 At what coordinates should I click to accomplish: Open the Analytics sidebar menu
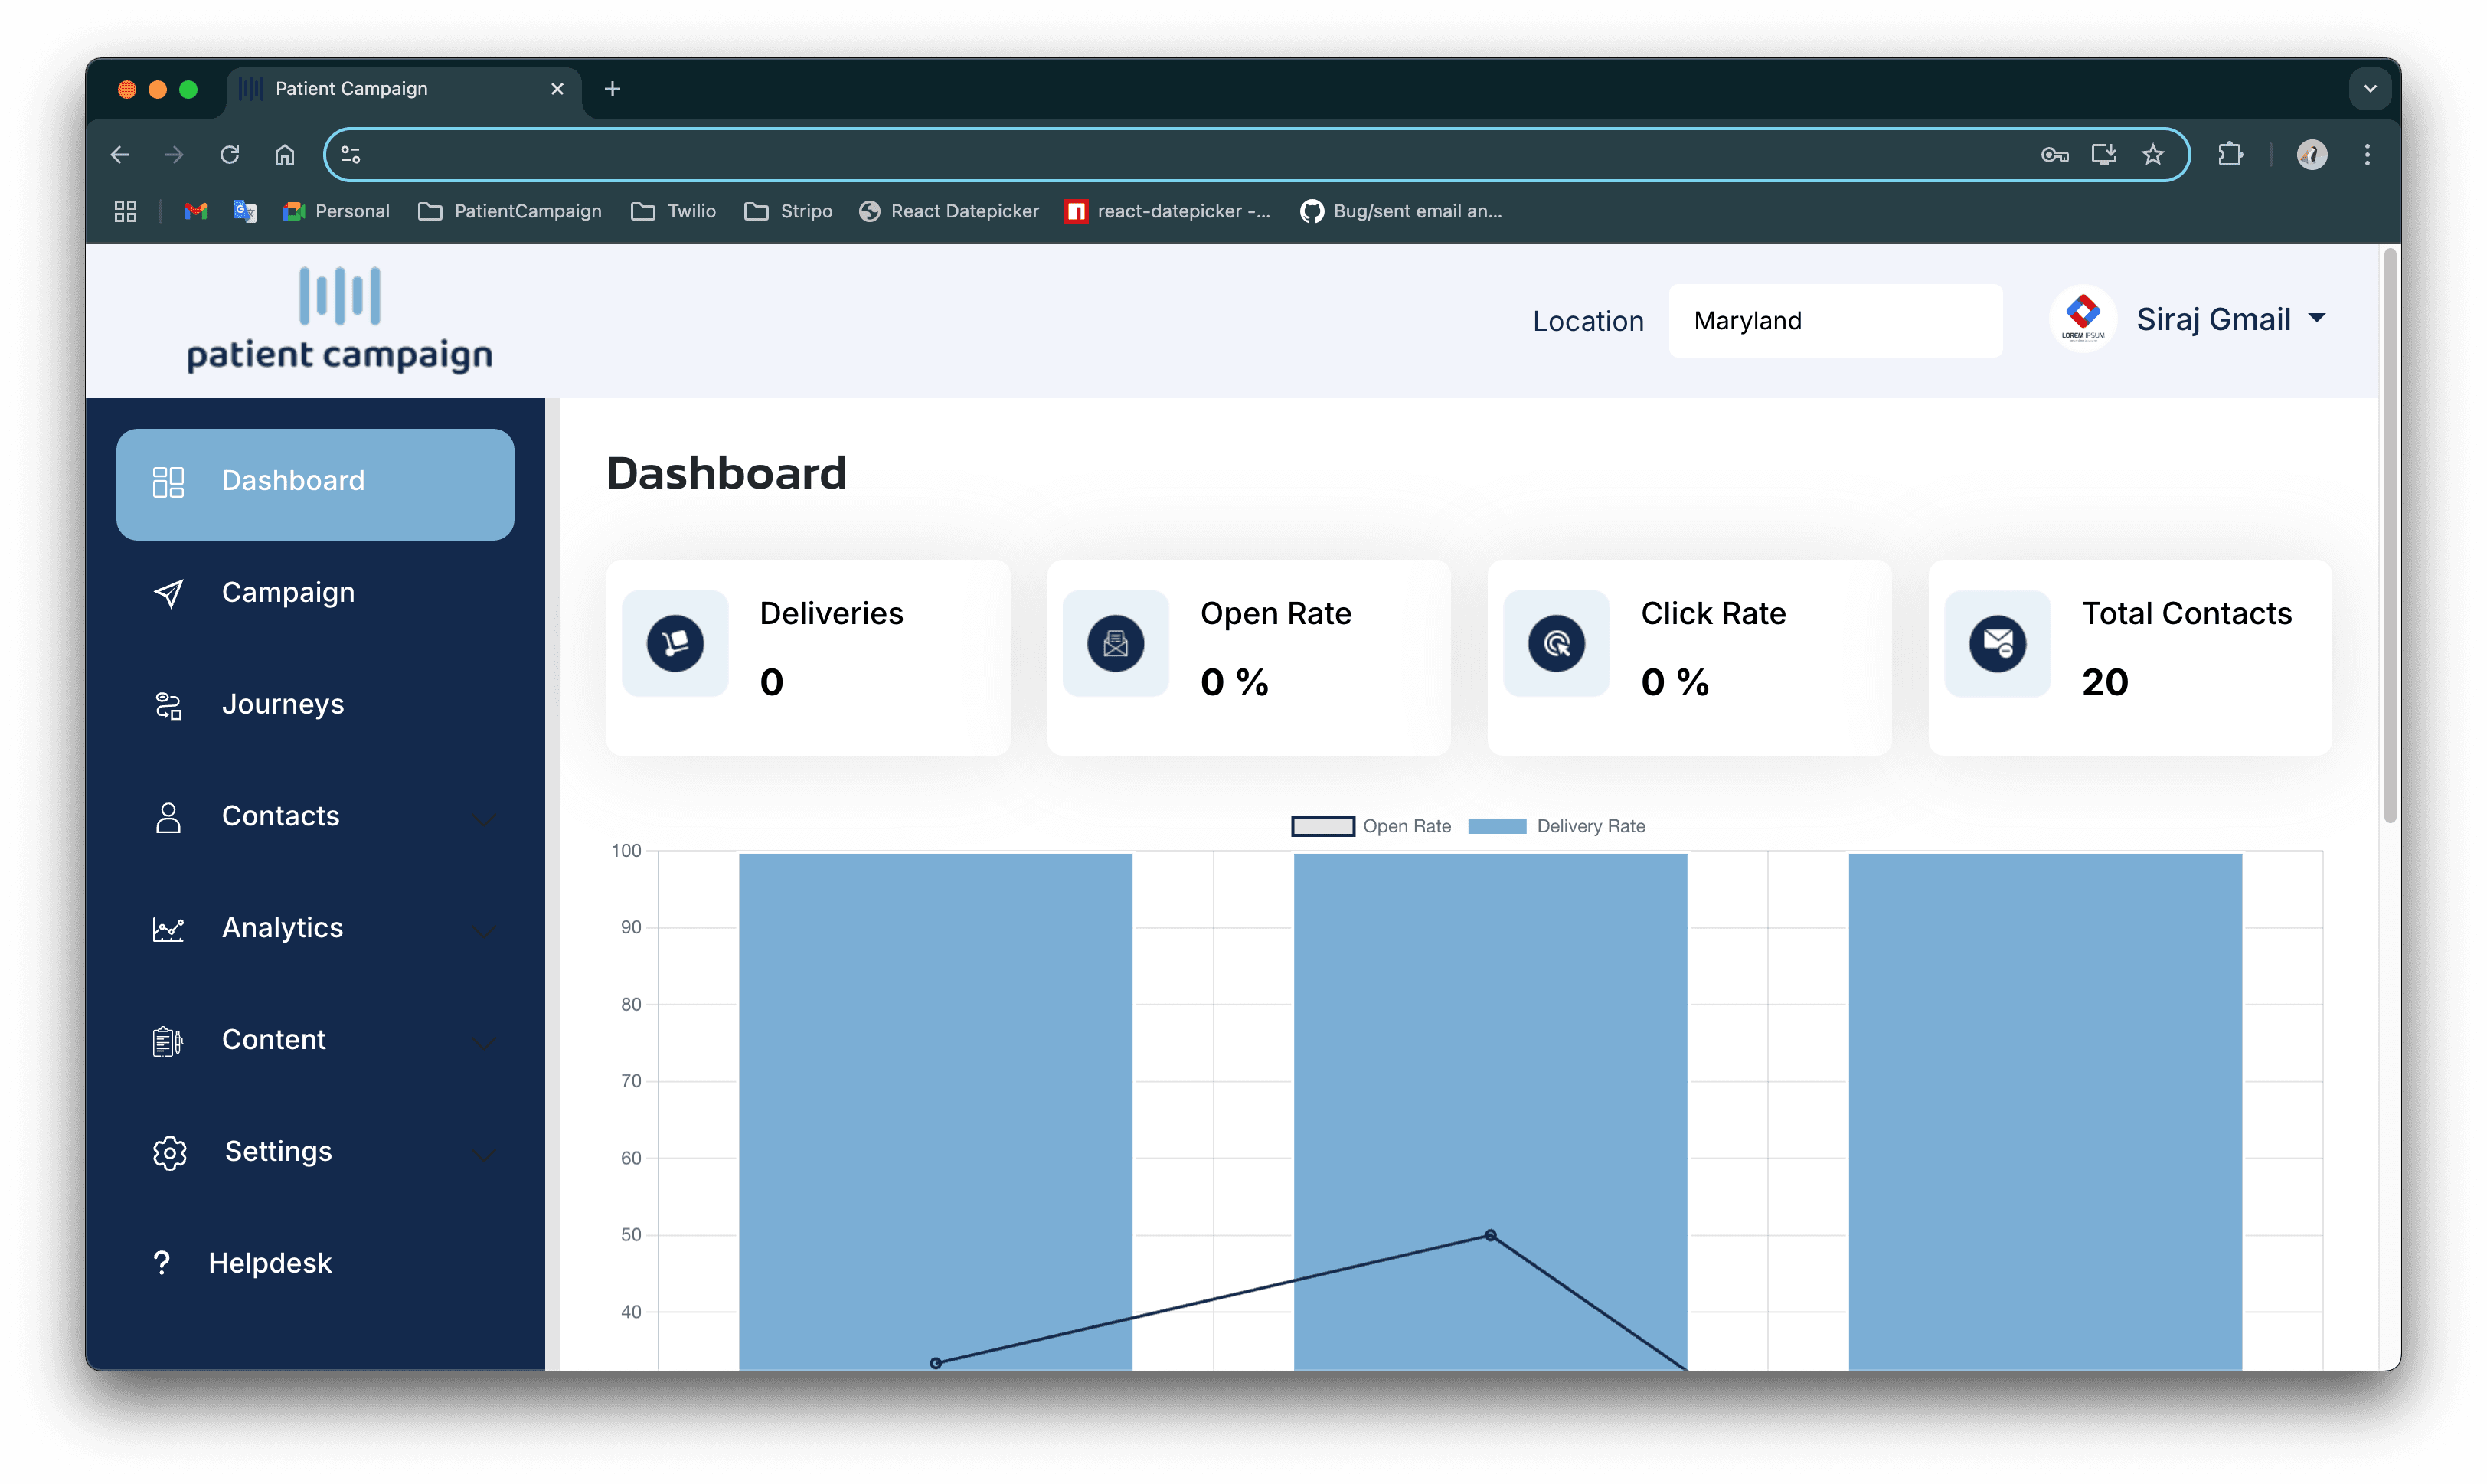coord(315,929)
